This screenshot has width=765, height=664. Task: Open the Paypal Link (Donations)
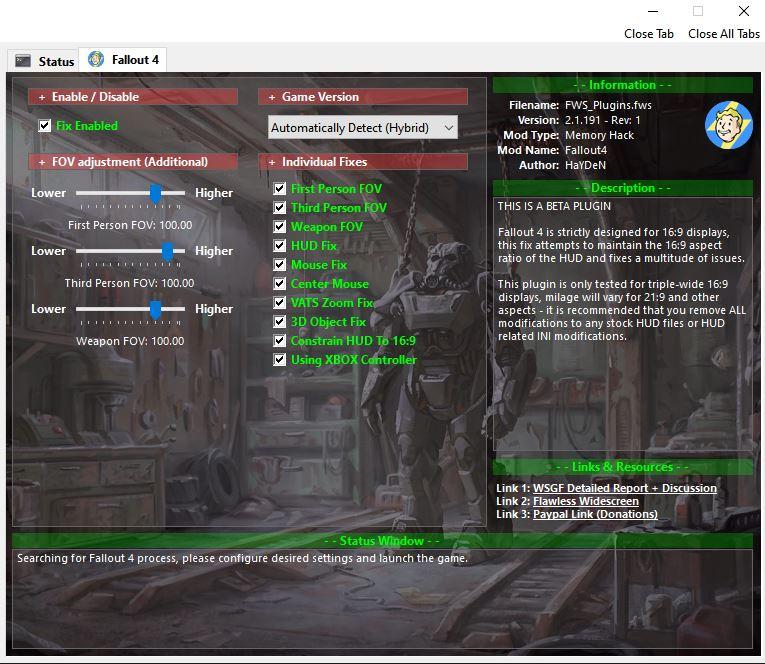pyautogui.click(x=594, y=514)
